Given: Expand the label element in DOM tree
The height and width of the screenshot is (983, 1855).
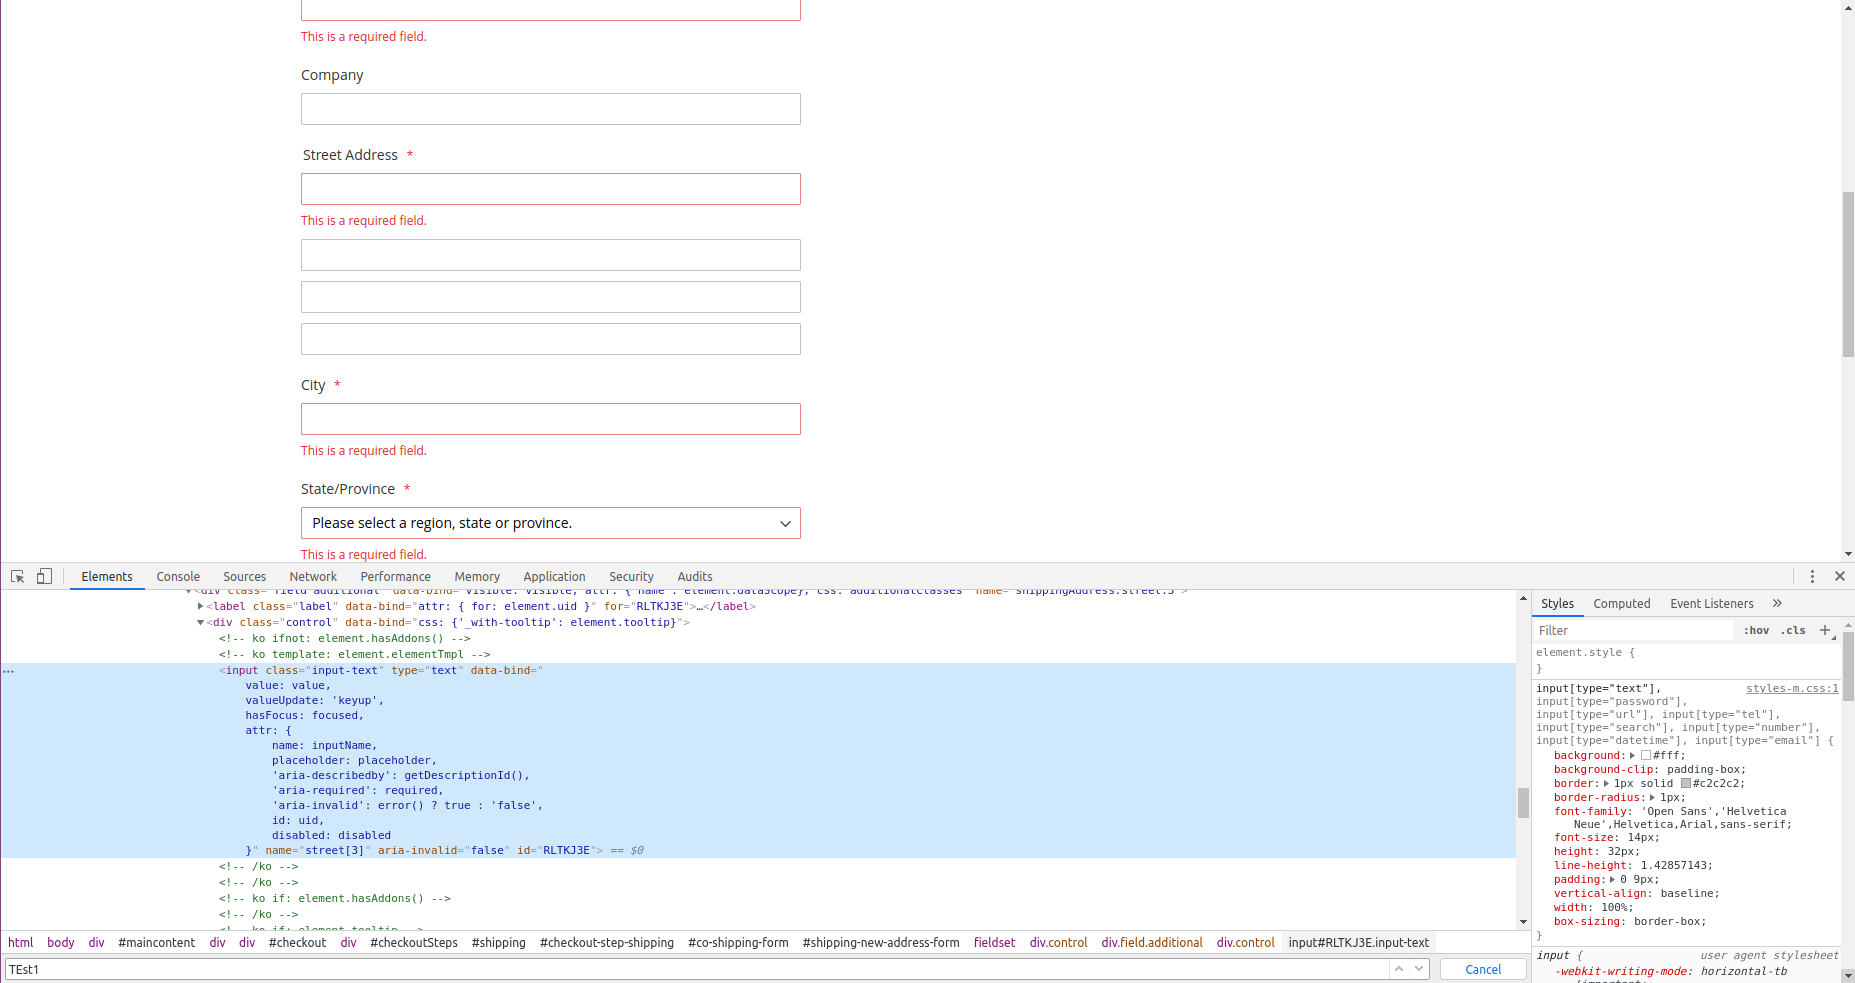Looking at the screenshot, I should pyautogui.click(x=201, y=606).
